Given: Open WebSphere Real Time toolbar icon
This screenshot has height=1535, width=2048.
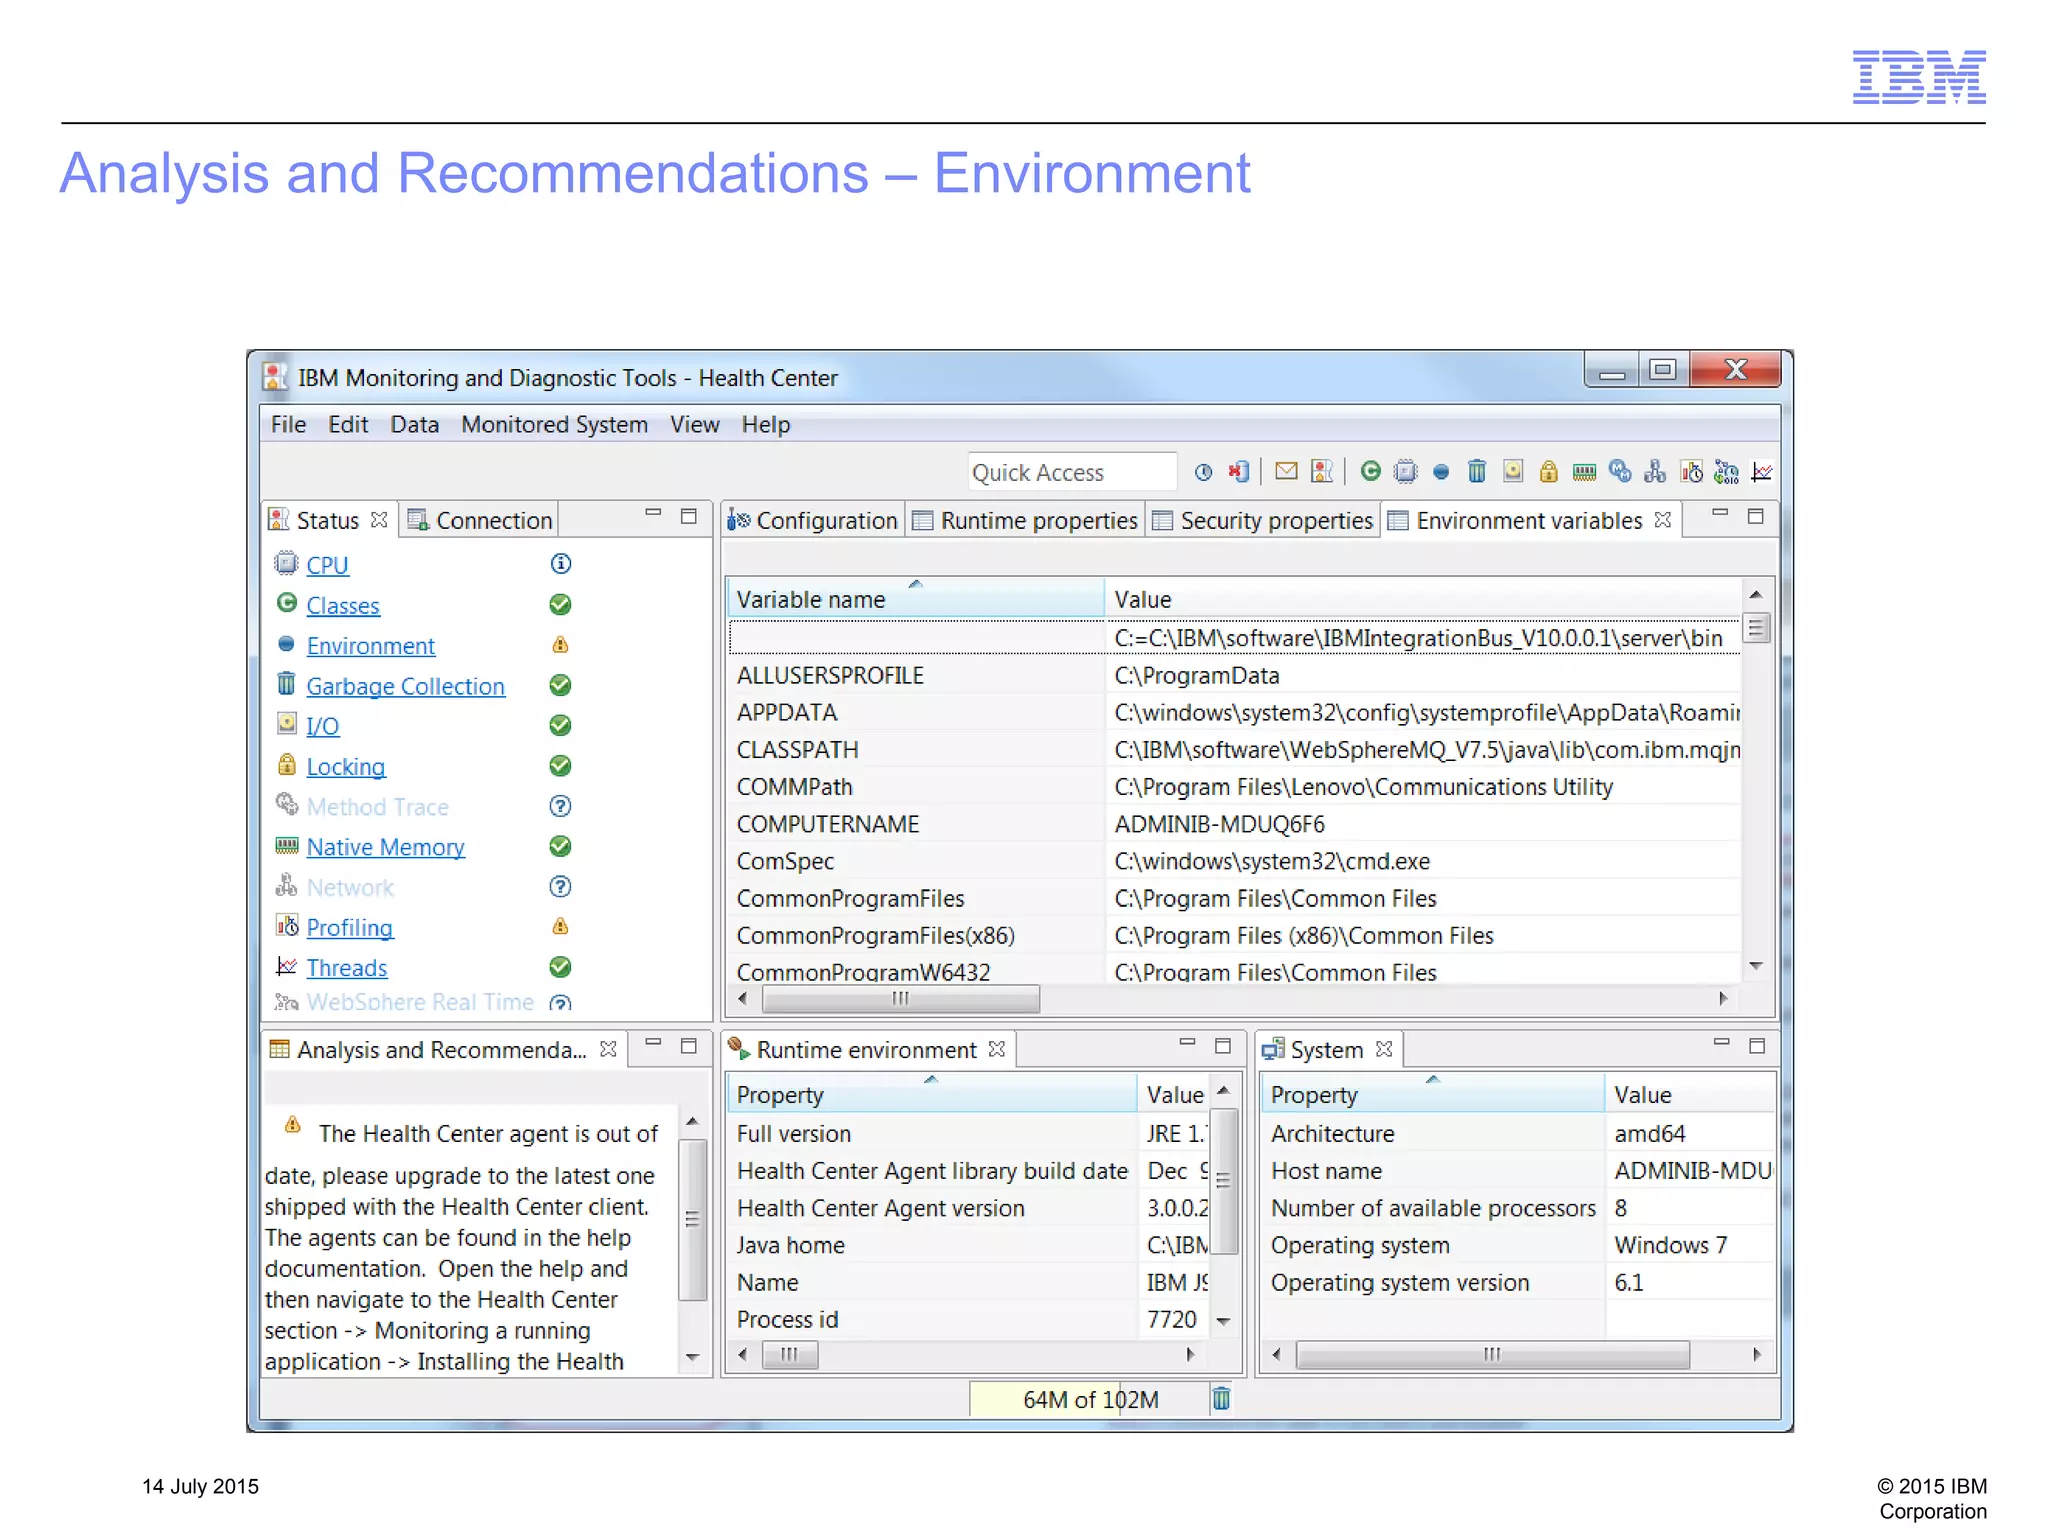Looking at the screenshot, I should click(x=1726, y=471).
